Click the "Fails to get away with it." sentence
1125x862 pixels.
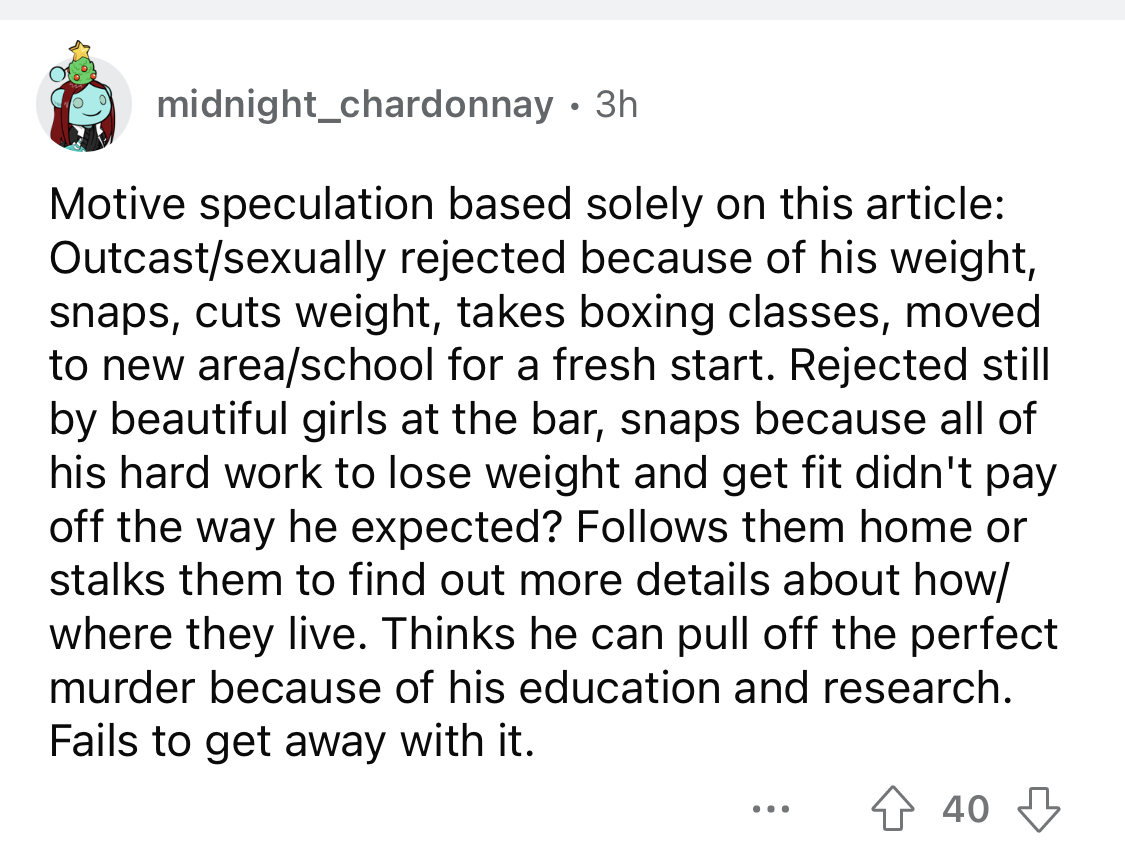tap(292, 742)
